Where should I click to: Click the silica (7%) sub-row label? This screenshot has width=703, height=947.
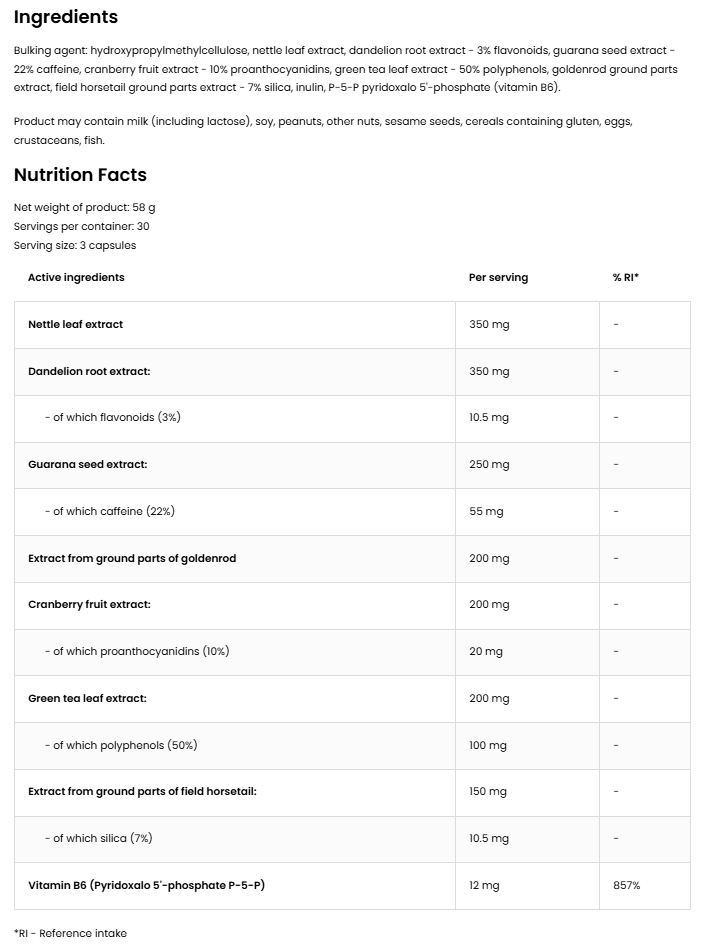[x=98, y=838]
